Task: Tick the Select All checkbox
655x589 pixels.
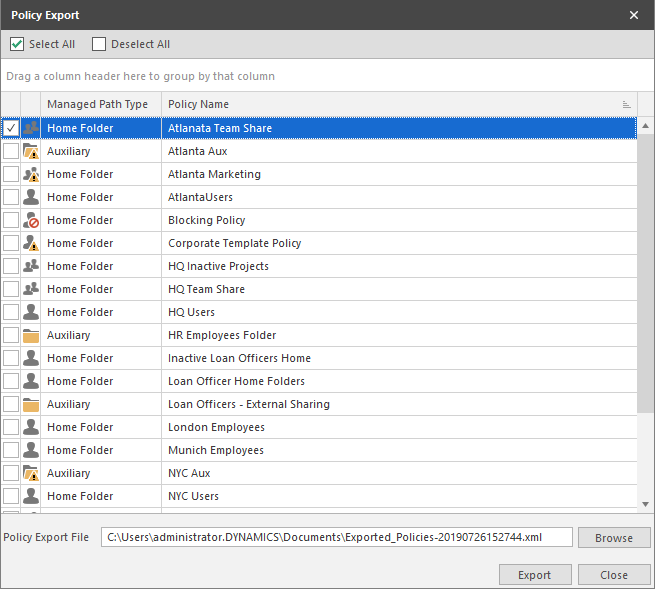Action: pyautogui.click(x=17, y=44)
